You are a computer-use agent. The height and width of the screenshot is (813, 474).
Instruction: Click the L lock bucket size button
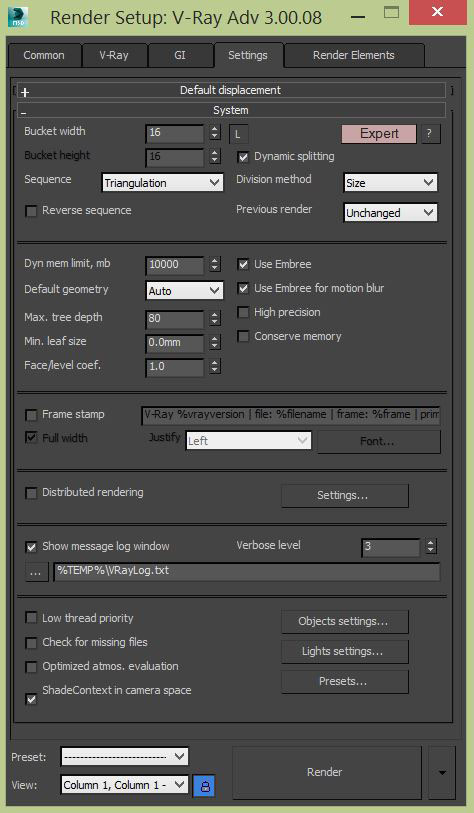coord(238,134)
